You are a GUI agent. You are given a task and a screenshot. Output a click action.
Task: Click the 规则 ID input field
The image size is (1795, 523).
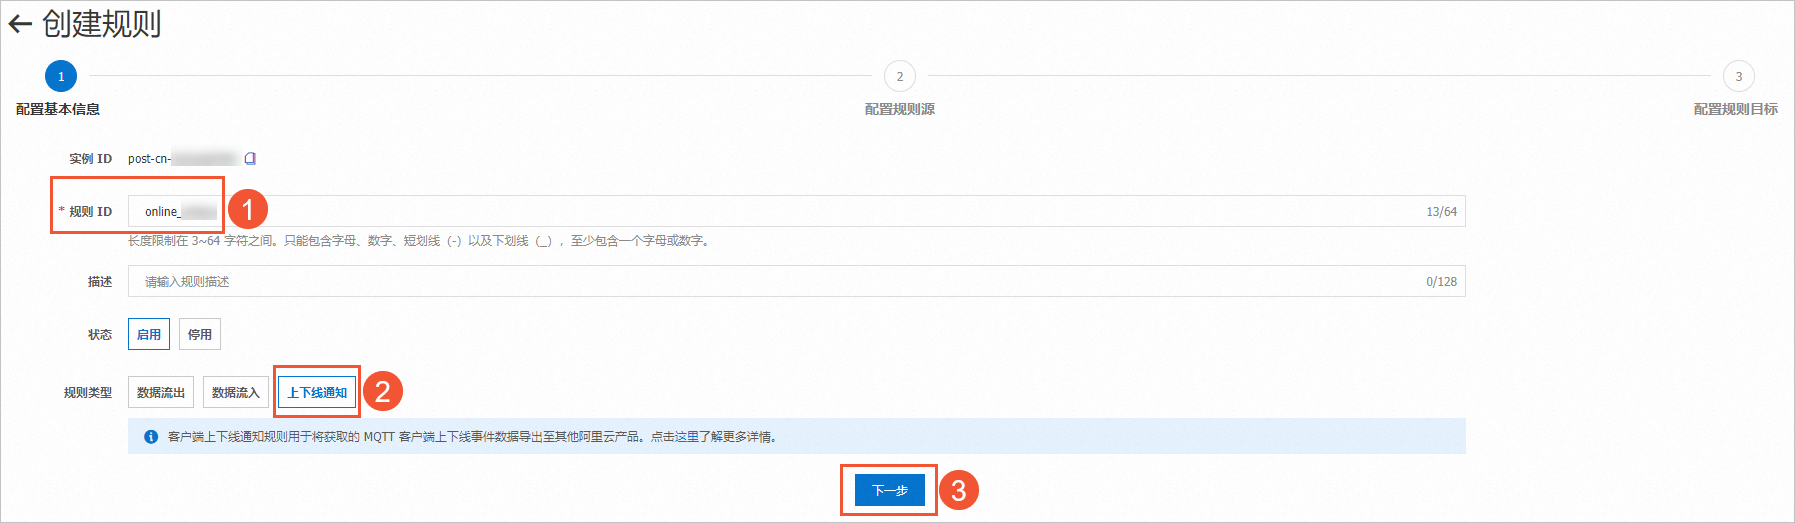(x=796, y=211)
